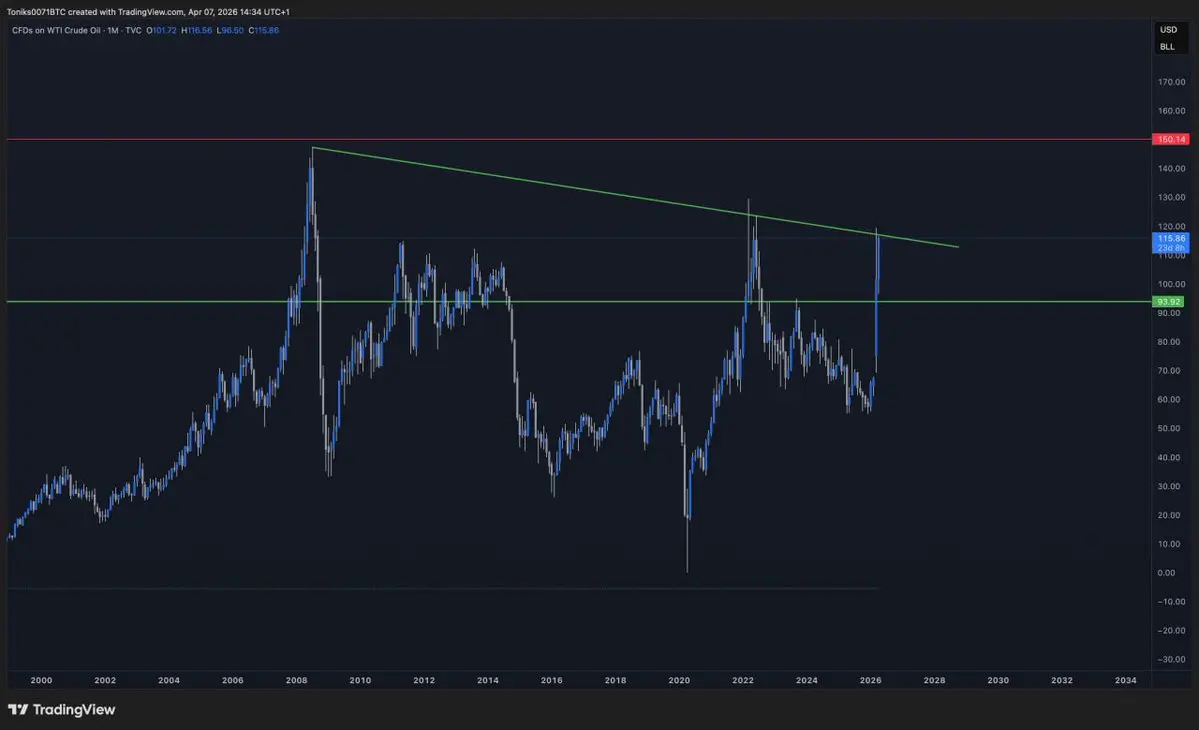Screen dimensions: 1199x730
Task: Click the close value C115.86
Action: [264, 31]
